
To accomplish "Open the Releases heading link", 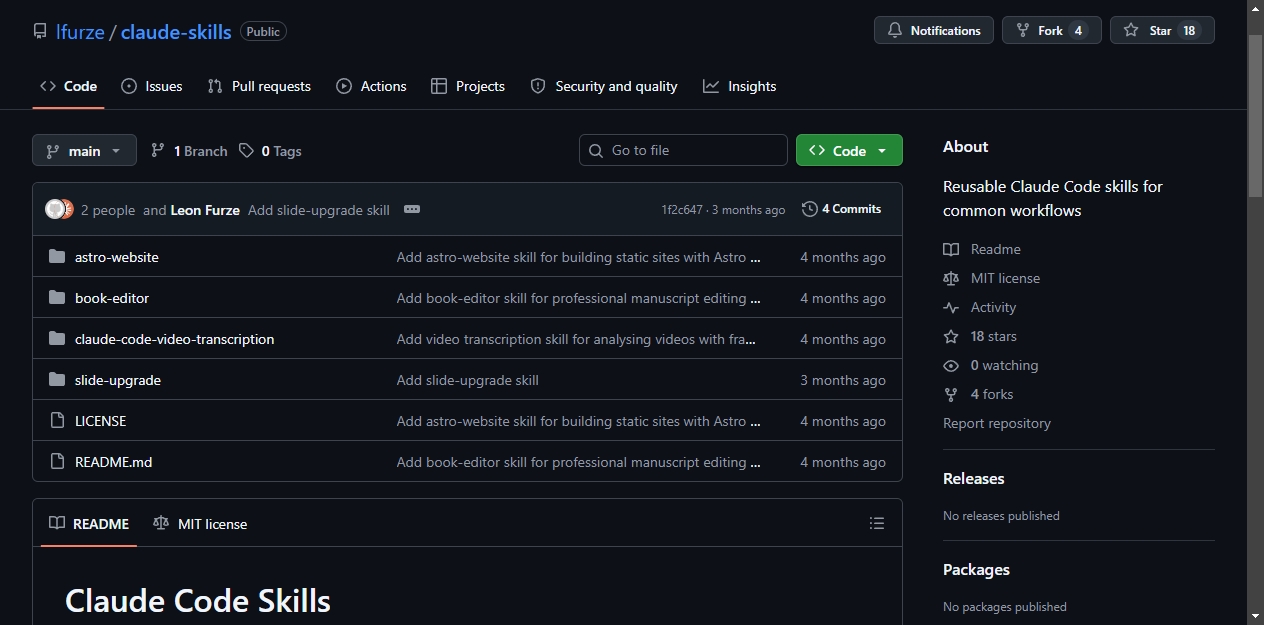I will (x=973, y=478).
